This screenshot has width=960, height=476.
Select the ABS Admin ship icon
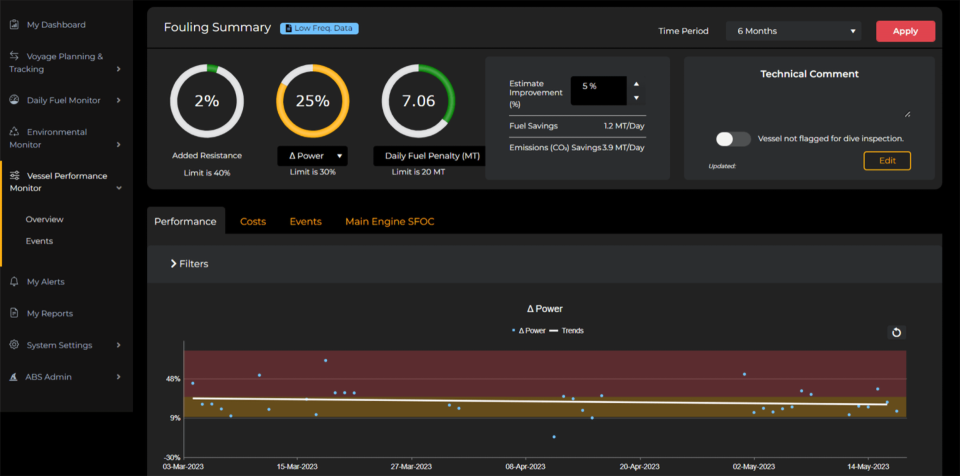pyautogui.click(x=14, y=377)
